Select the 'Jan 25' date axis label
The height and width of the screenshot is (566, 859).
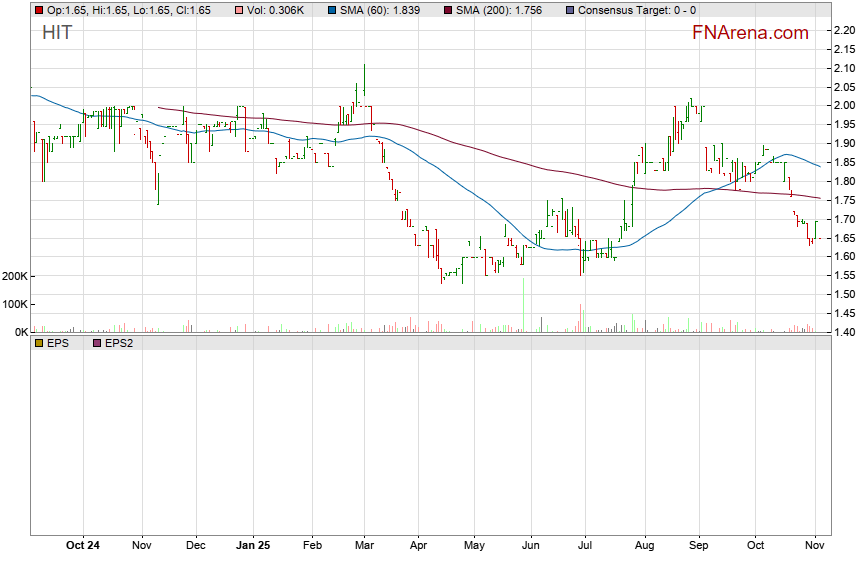click(x=253, y=545)
